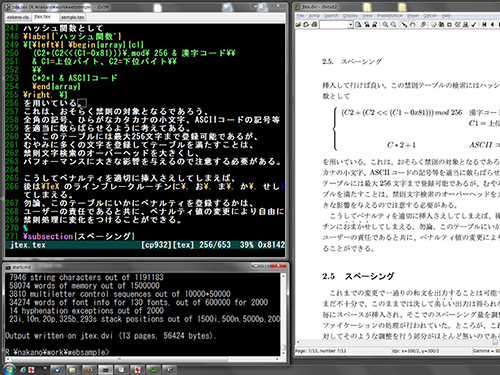The height and width of the screenshot is (375, 500).
Task: Click the loupe icon right of the hand tool in dviout
Action: [423, 24]
